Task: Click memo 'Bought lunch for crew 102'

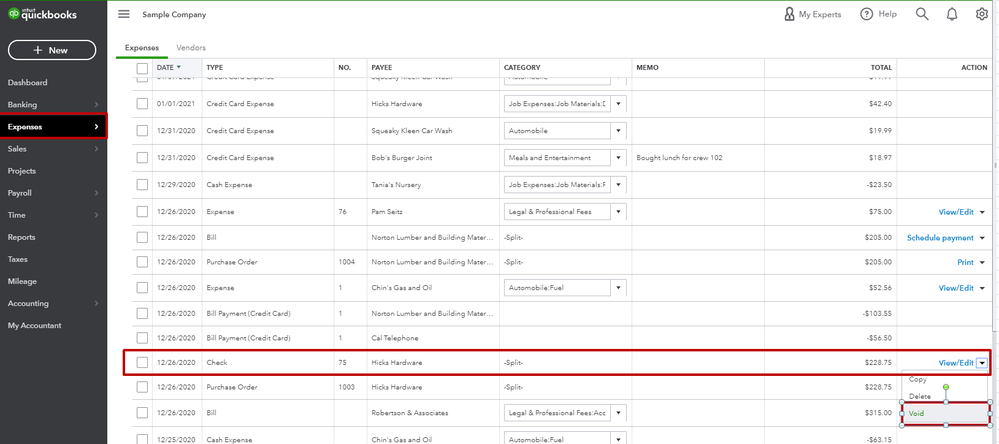Action: 679,157
